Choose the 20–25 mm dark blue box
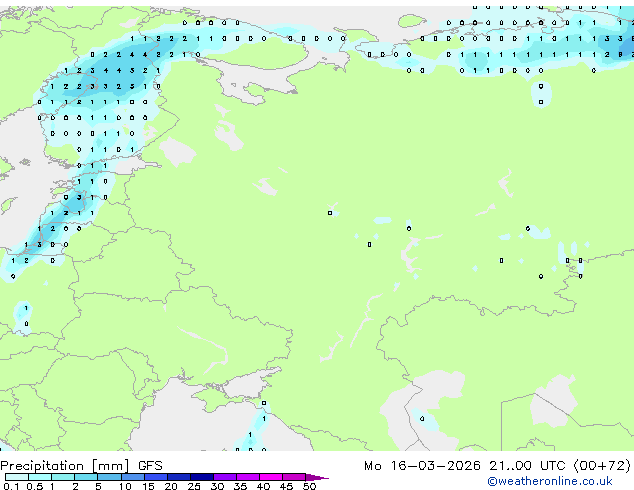Image resolution: width=634 pixels, height=490 pixels. point(179,477)
